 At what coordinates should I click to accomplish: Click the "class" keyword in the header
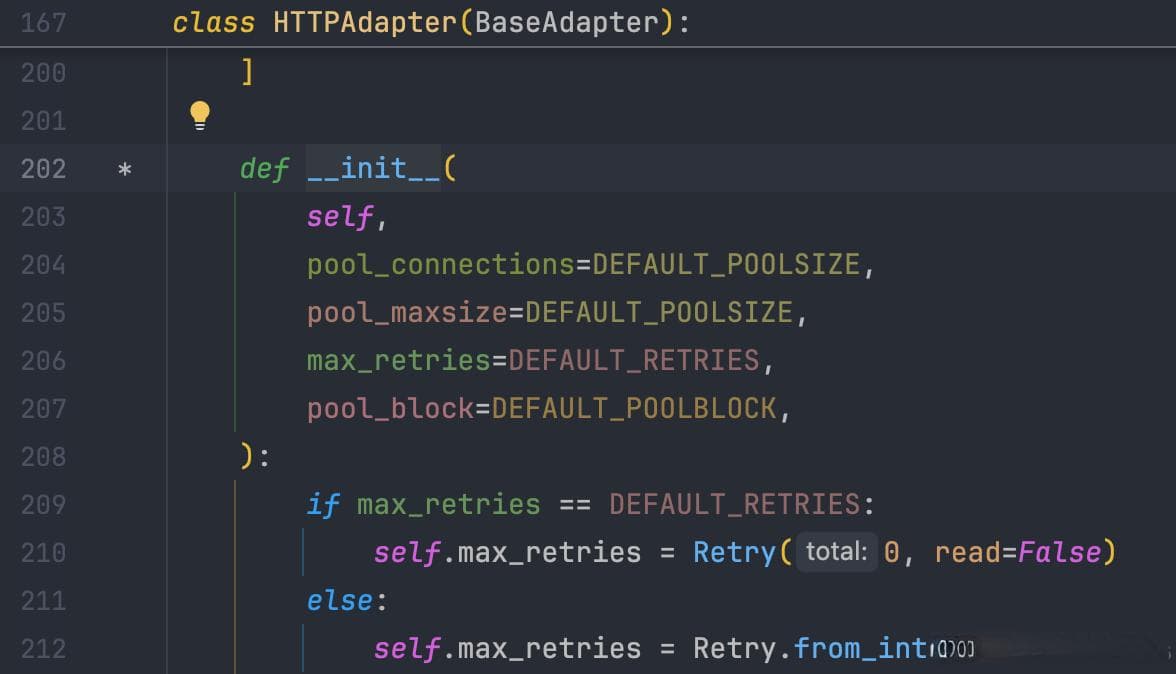click(214, 22)
